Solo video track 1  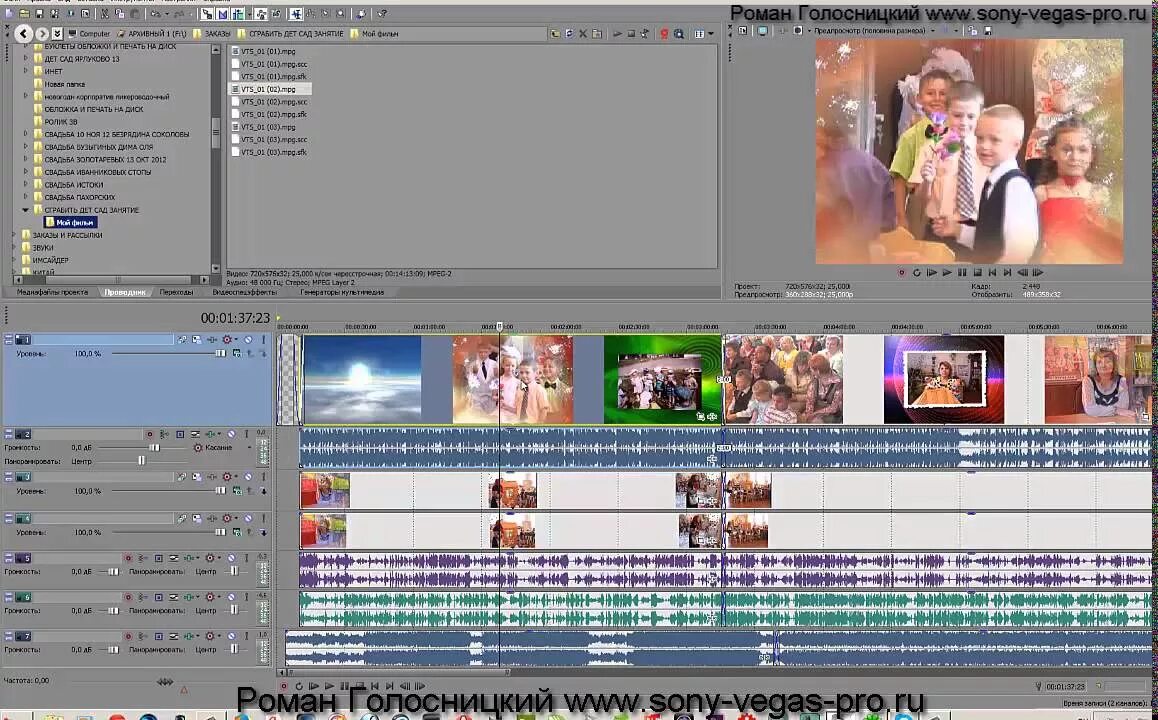pos(264,339)
